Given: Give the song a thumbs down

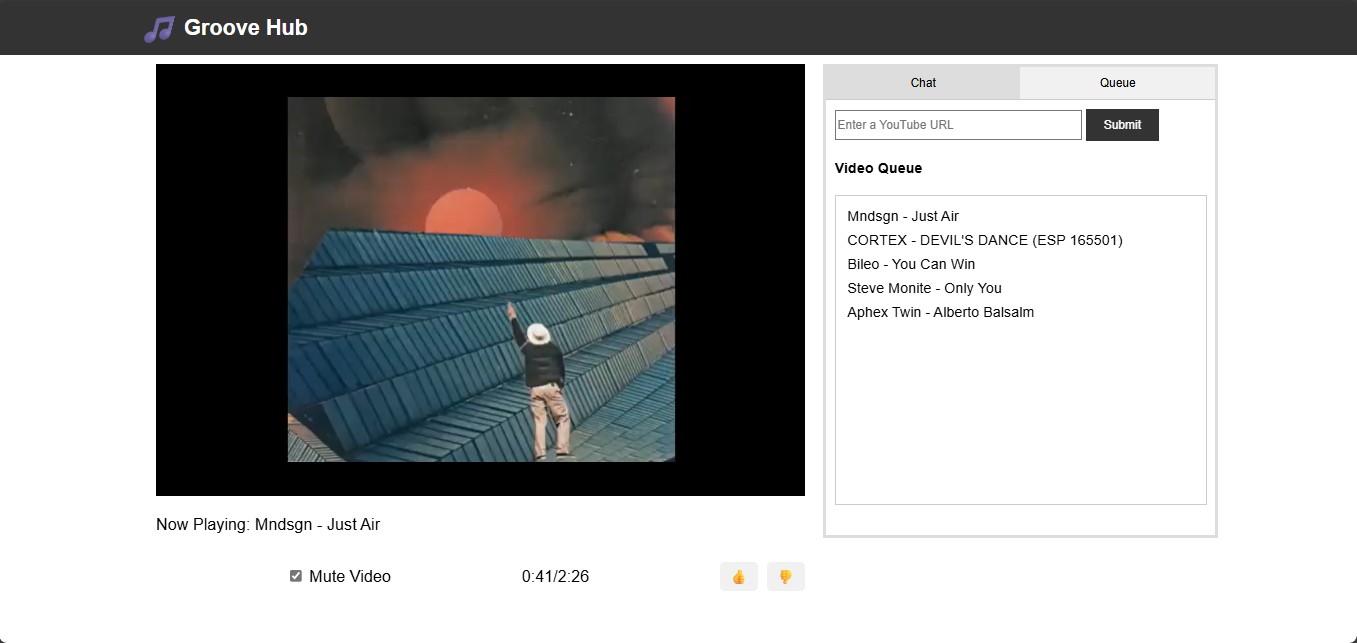Looking at the screenshot, I should tap(786, 577).
